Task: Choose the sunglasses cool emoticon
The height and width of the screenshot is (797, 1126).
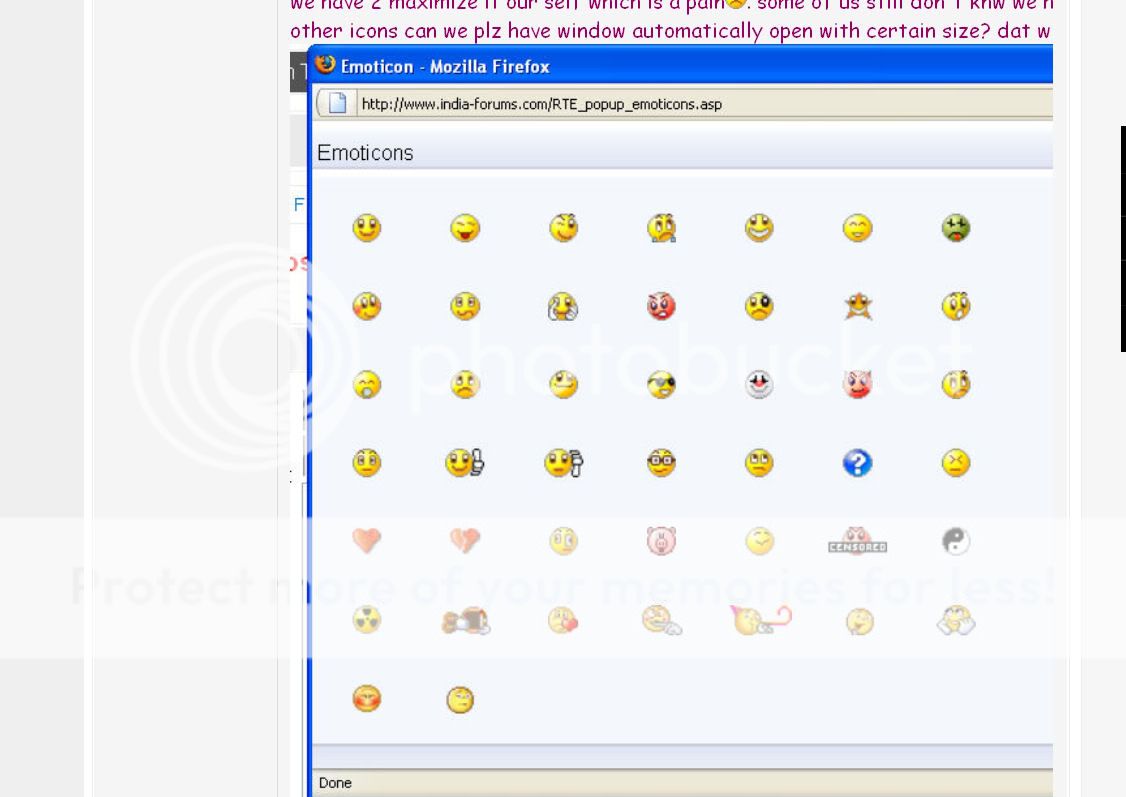Action: click(x=661, y=385)
